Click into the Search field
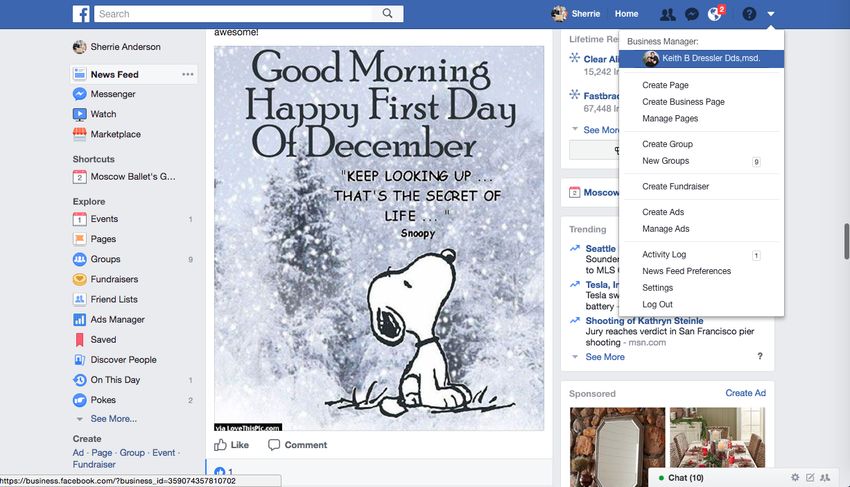 234,14
